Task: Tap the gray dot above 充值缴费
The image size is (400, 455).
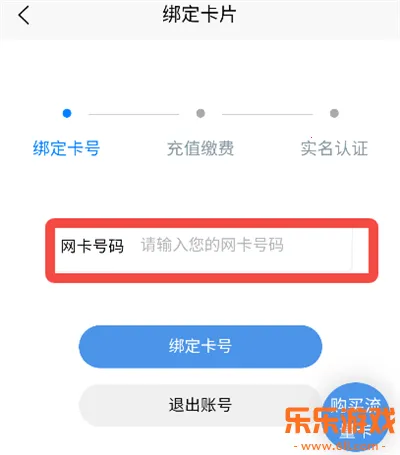Action: click(201, 113)
